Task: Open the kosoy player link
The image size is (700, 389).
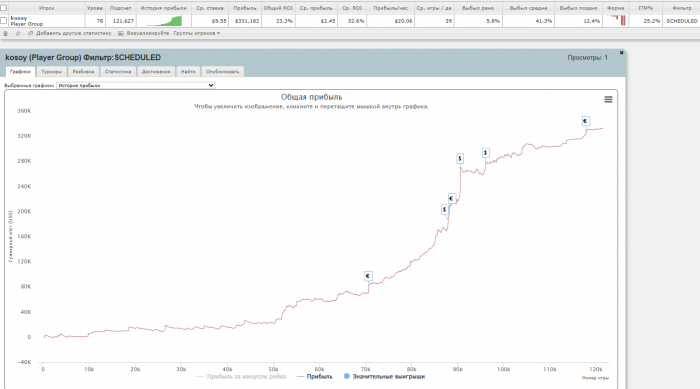Action: pyautogui.click(x=19, y=18)
